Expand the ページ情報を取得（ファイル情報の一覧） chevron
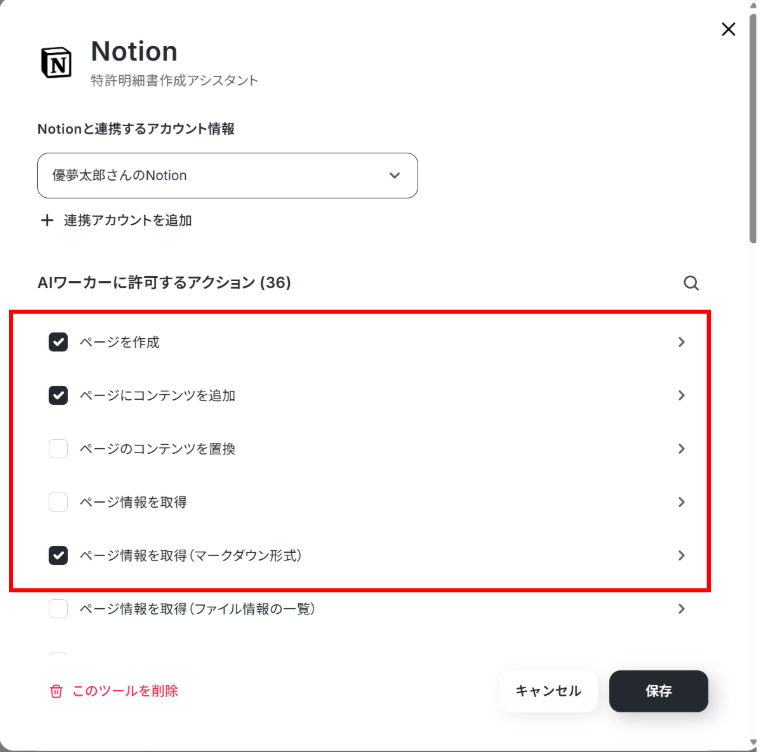Image resolution: width=769 pixels, height=752 pixels. point(681,609)
